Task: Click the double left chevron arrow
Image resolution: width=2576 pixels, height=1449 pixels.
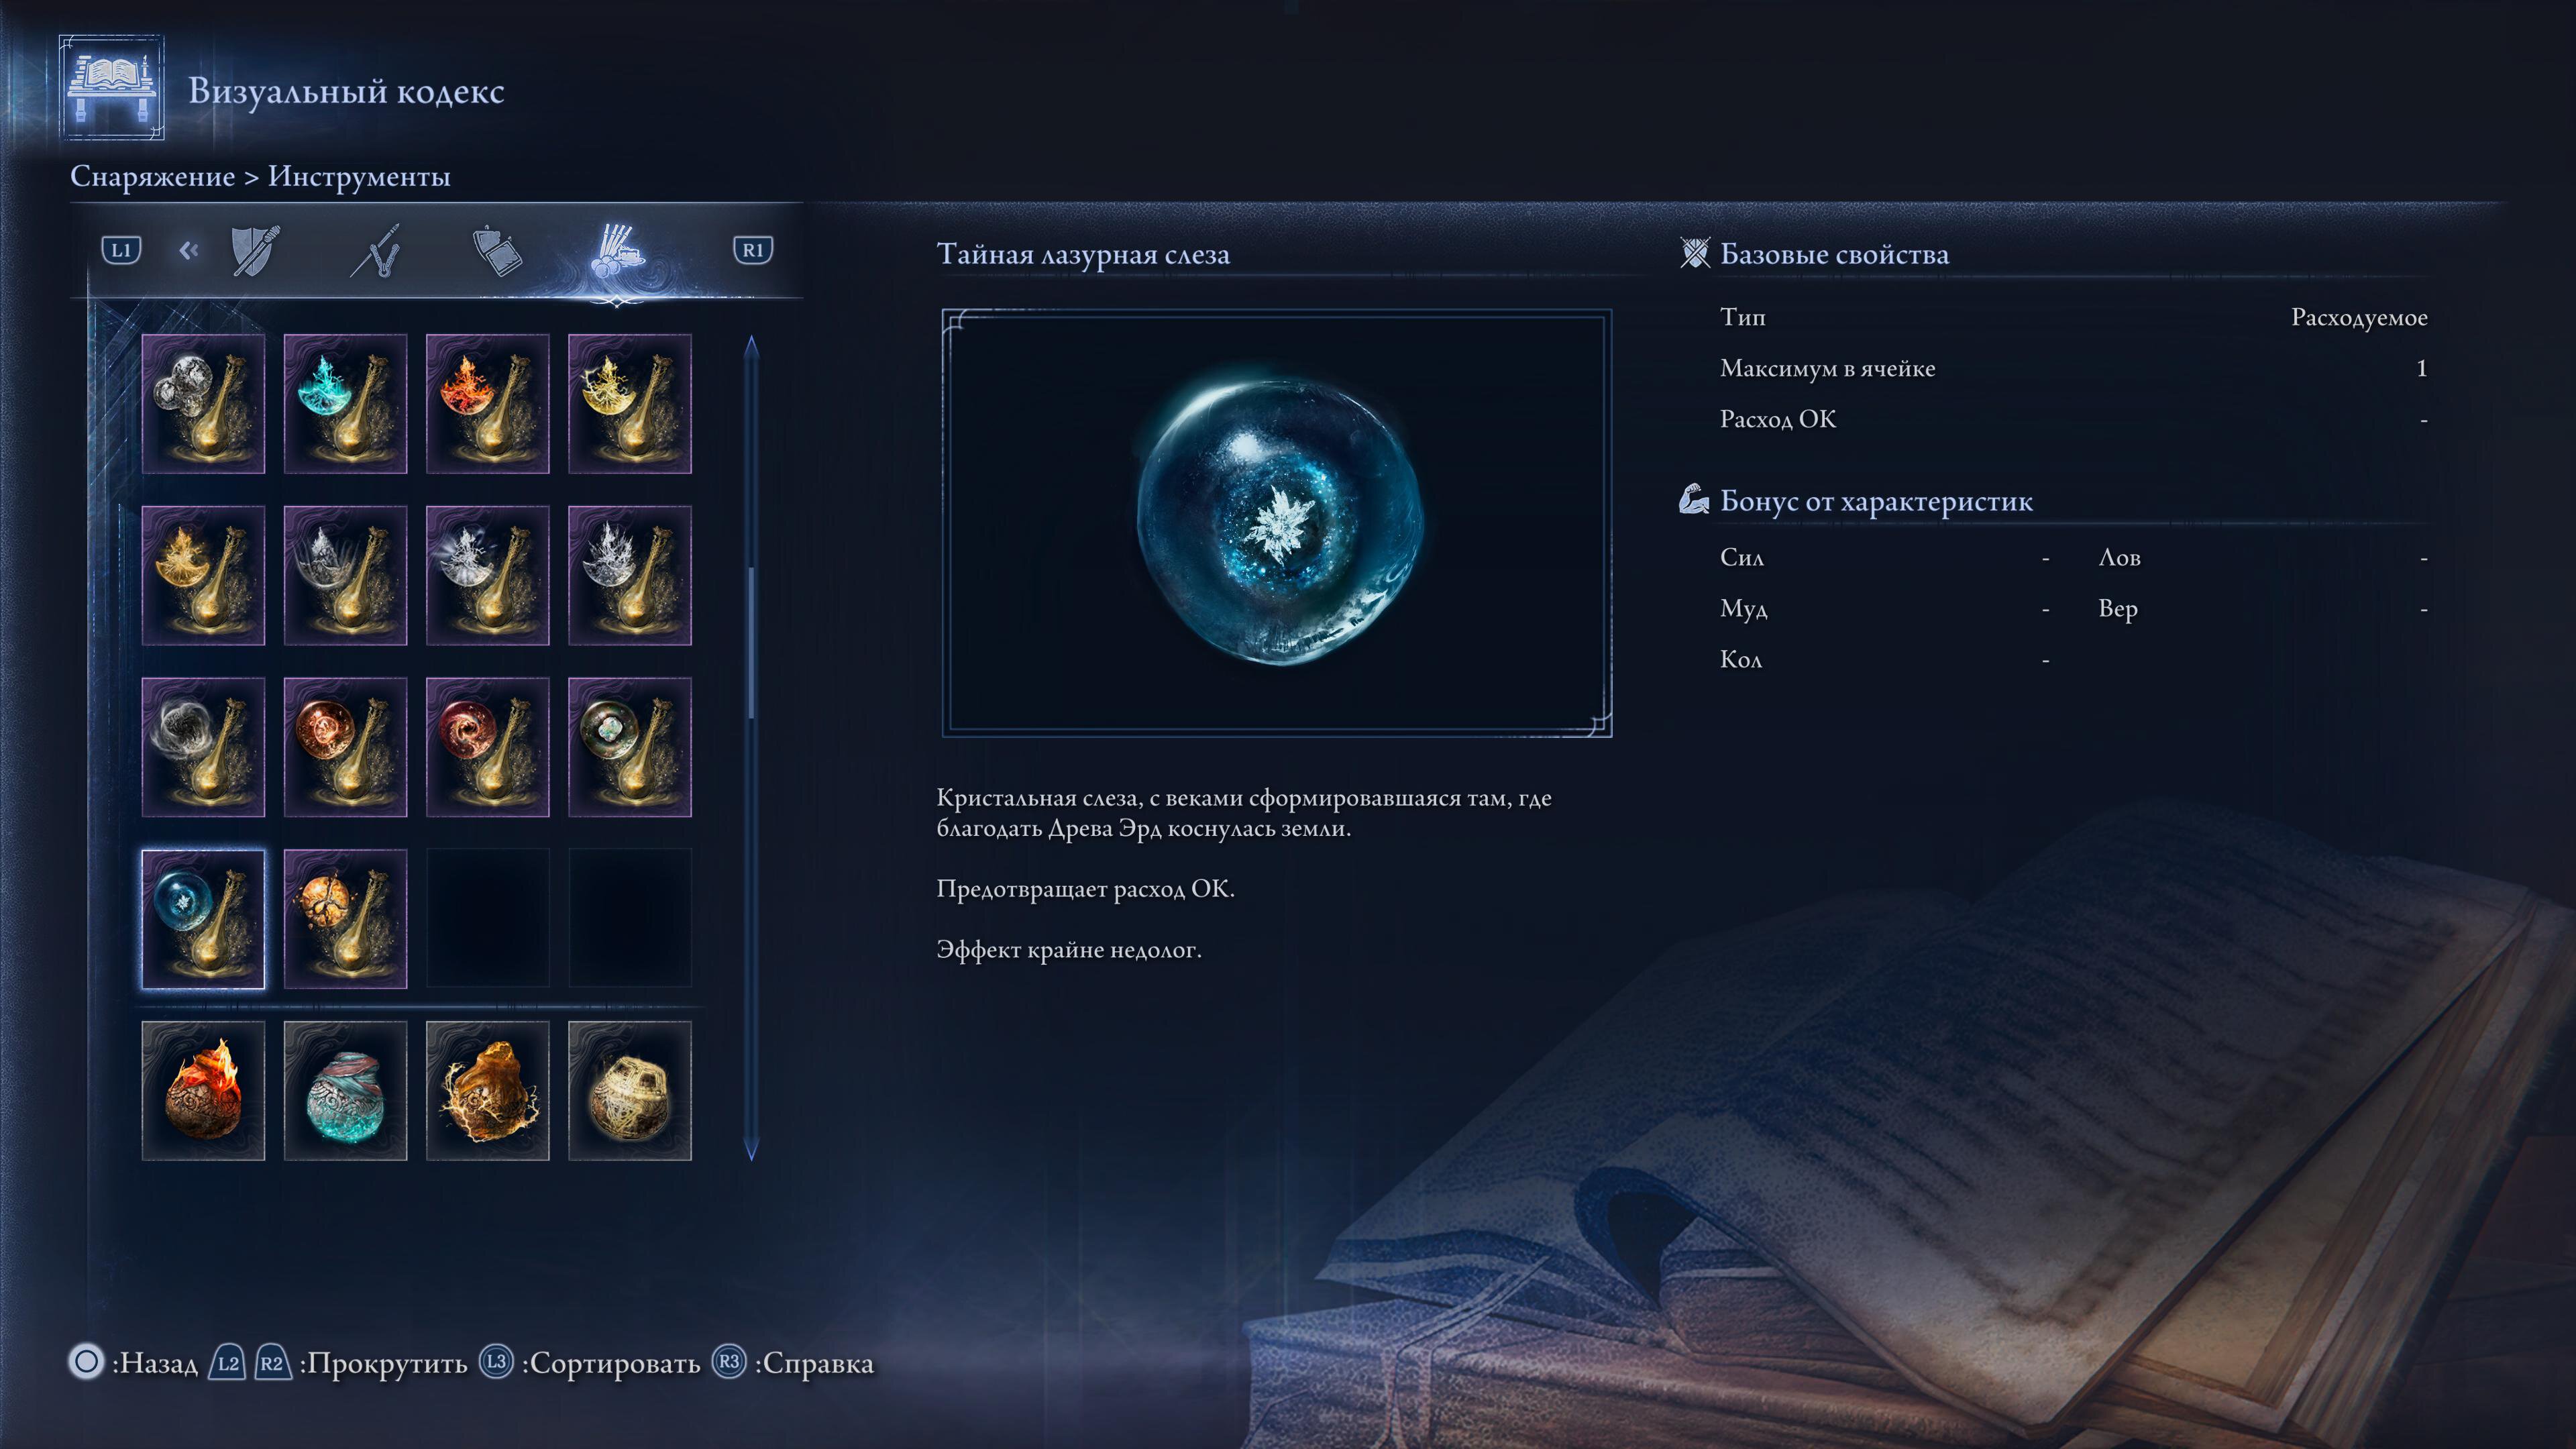Action: [x=188, y=250]
